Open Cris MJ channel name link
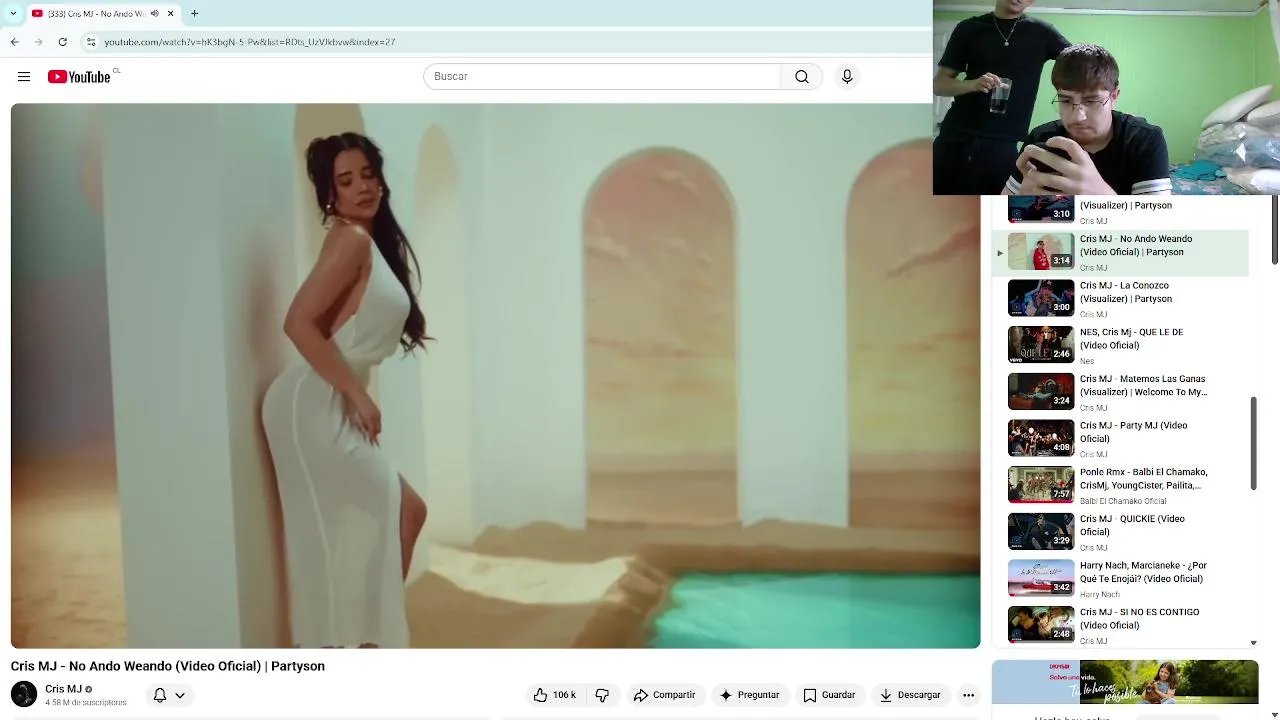 pyautogui.click(x=63, y=689)
